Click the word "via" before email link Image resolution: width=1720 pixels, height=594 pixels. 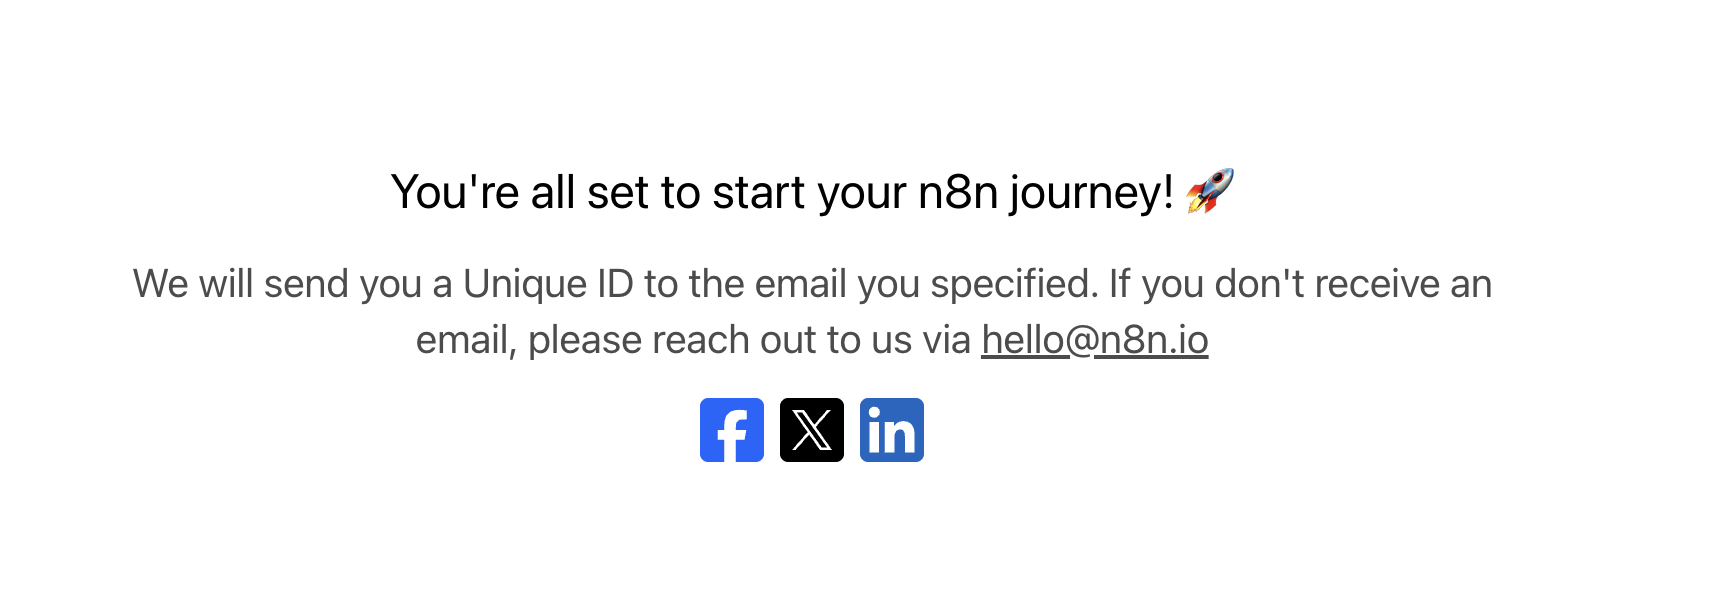(946, 340)
